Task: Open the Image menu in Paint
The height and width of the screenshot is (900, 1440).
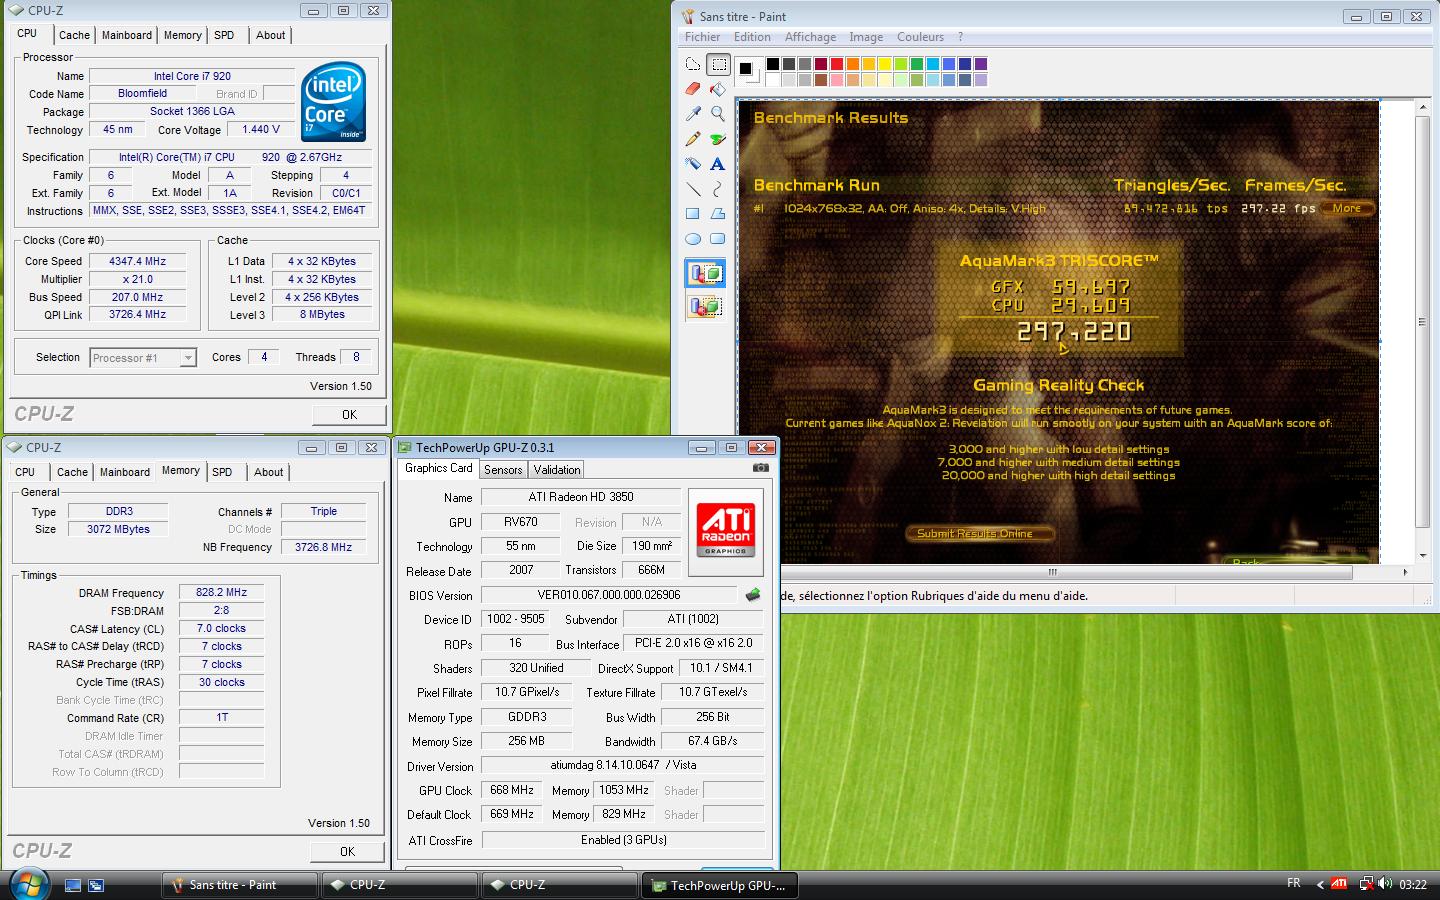Action: [x=866, y=37]
